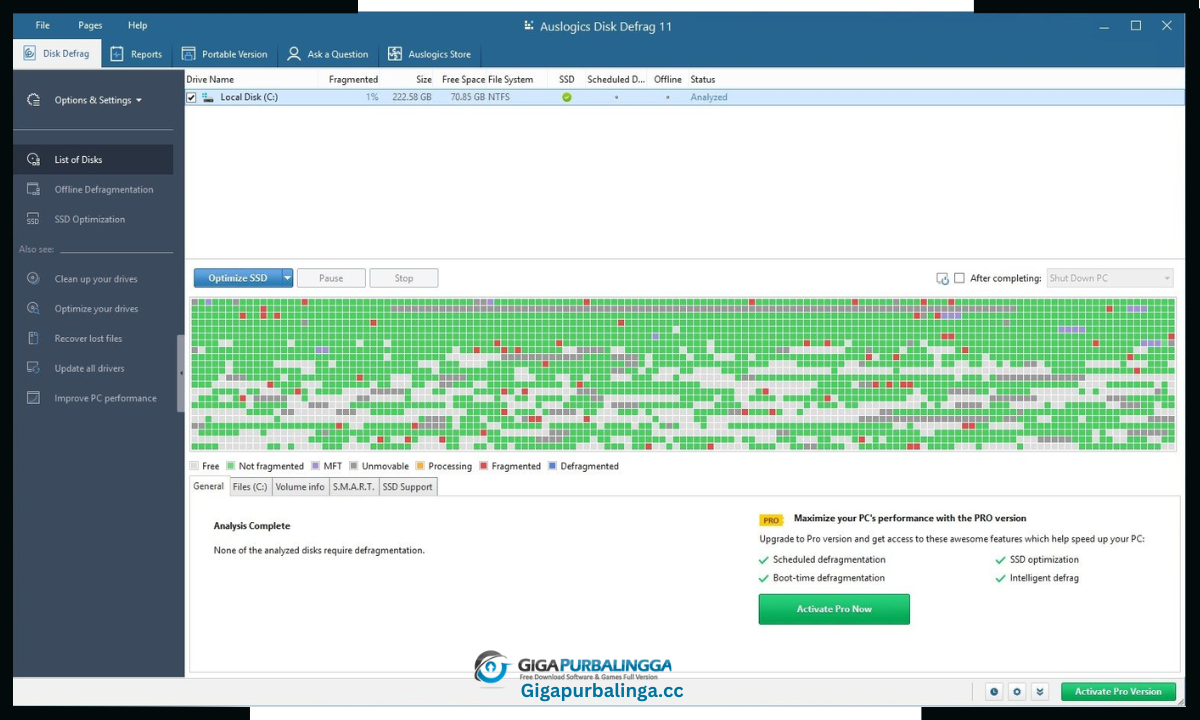This screenshot has height=720, width=1200.
Task: Click the Activate Pro Version button
Action: [x=1118, y=691]
